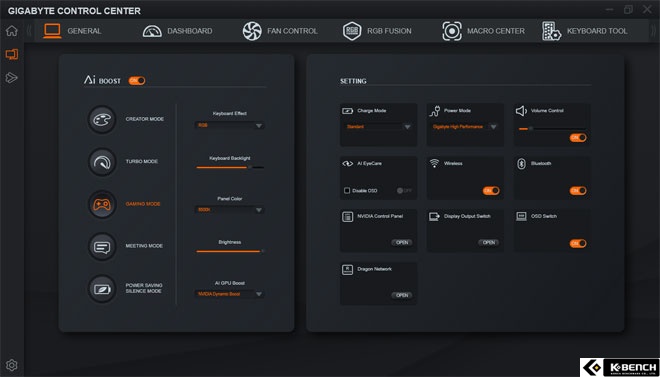Open the AI GPU Boost dropdown
The height and width of the screenshot is (377, 660).
click(230, 294)
